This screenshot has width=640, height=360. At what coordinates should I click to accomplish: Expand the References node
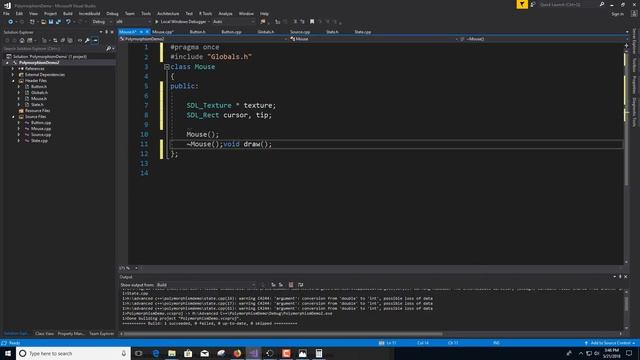pos(13,69)
